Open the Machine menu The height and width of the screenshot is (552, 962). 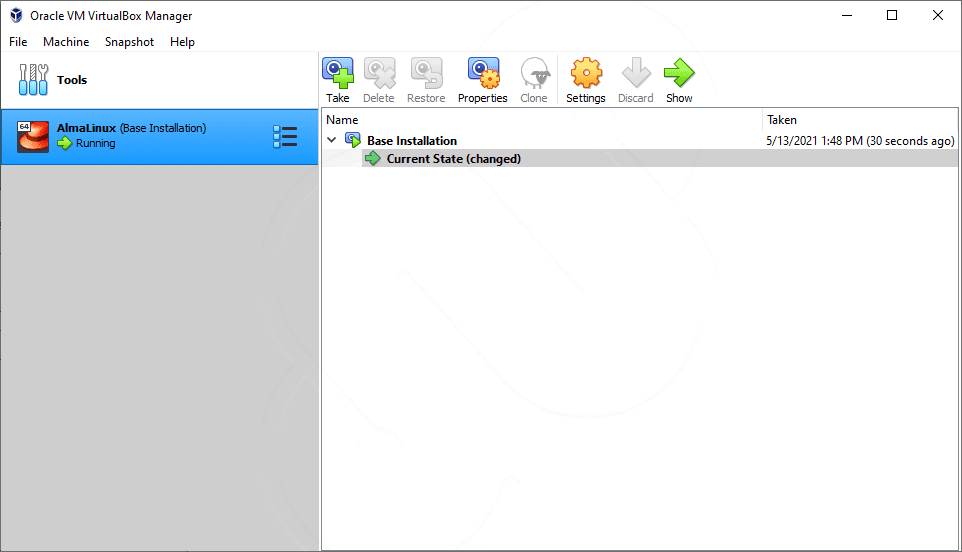tap(66, 42)
